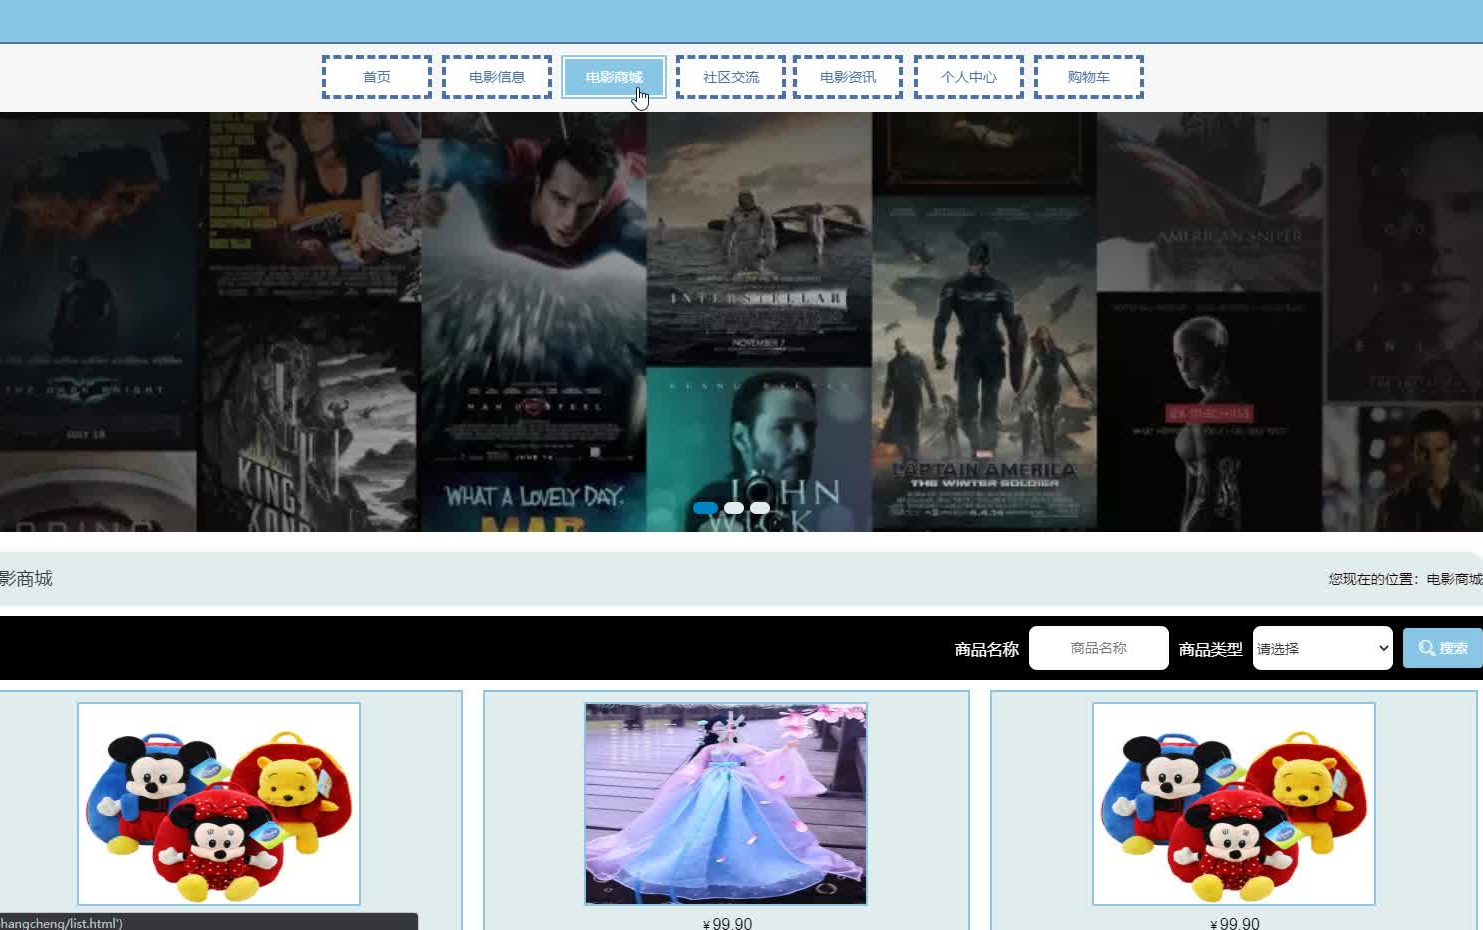Image resolution: width=1483 pixels, height=930 pixels.
Task: Click the 搜索 search button
Action: tap(1443, 648)
